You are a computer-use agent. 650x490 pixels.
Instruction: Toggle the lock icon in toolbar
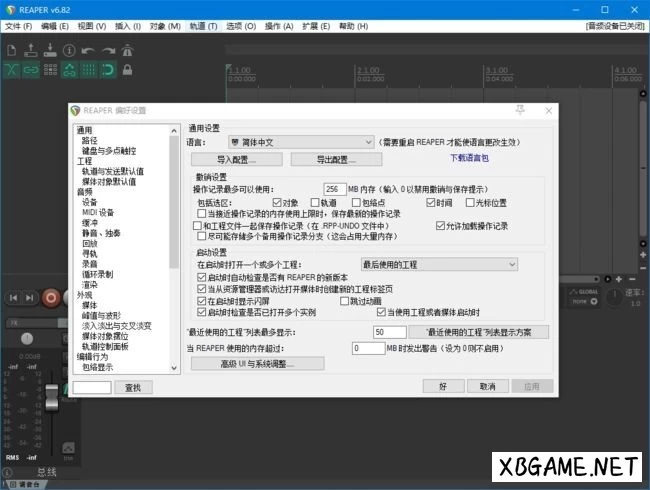(x=128, y=70)
